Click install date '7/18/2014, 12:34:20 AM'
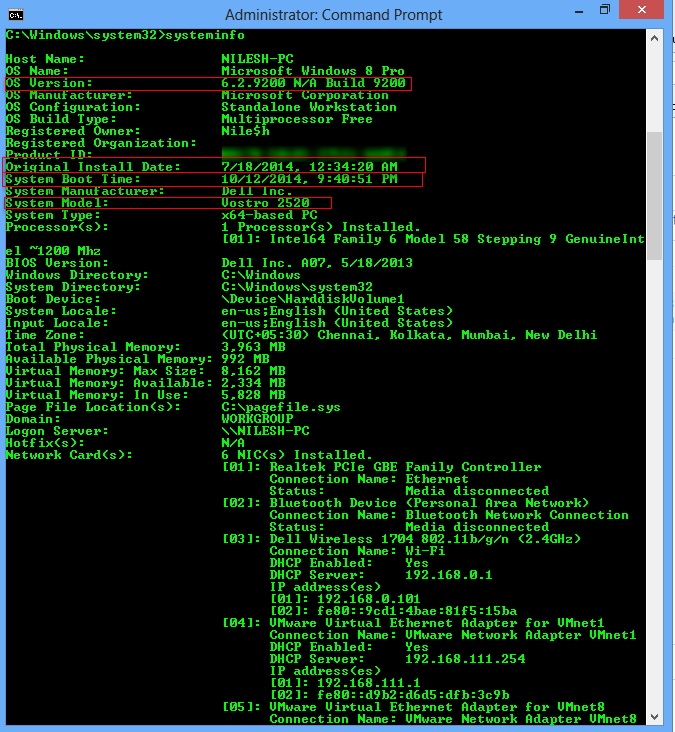Viewport: 675px width, 732px height. click(309, 167)
